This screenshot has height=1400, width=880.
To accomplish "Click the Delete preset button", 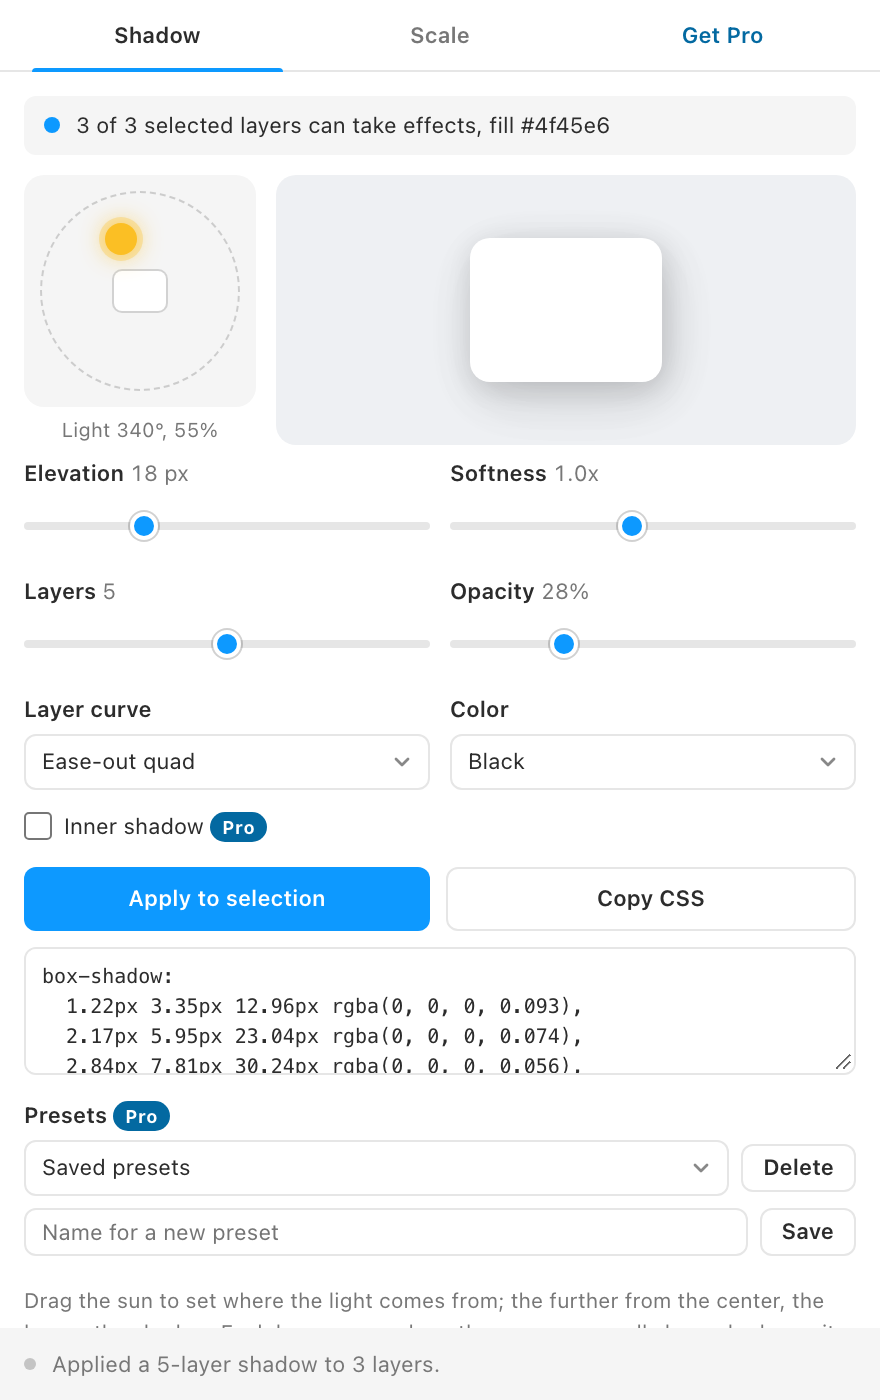I will [x=798, y=1168].
